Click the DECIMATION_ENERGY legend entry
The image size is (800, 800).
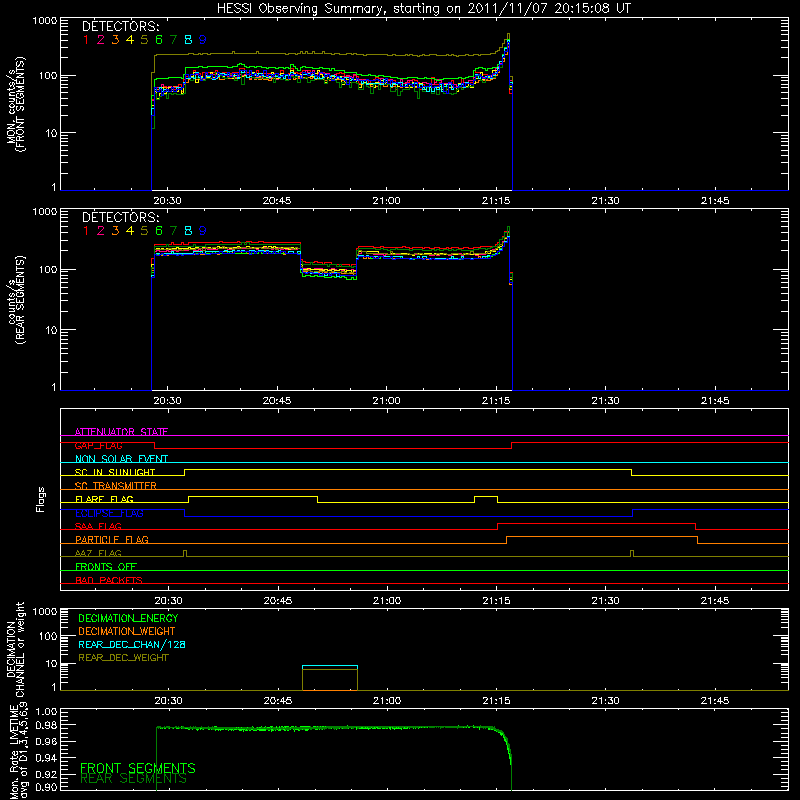coord(128,618)
